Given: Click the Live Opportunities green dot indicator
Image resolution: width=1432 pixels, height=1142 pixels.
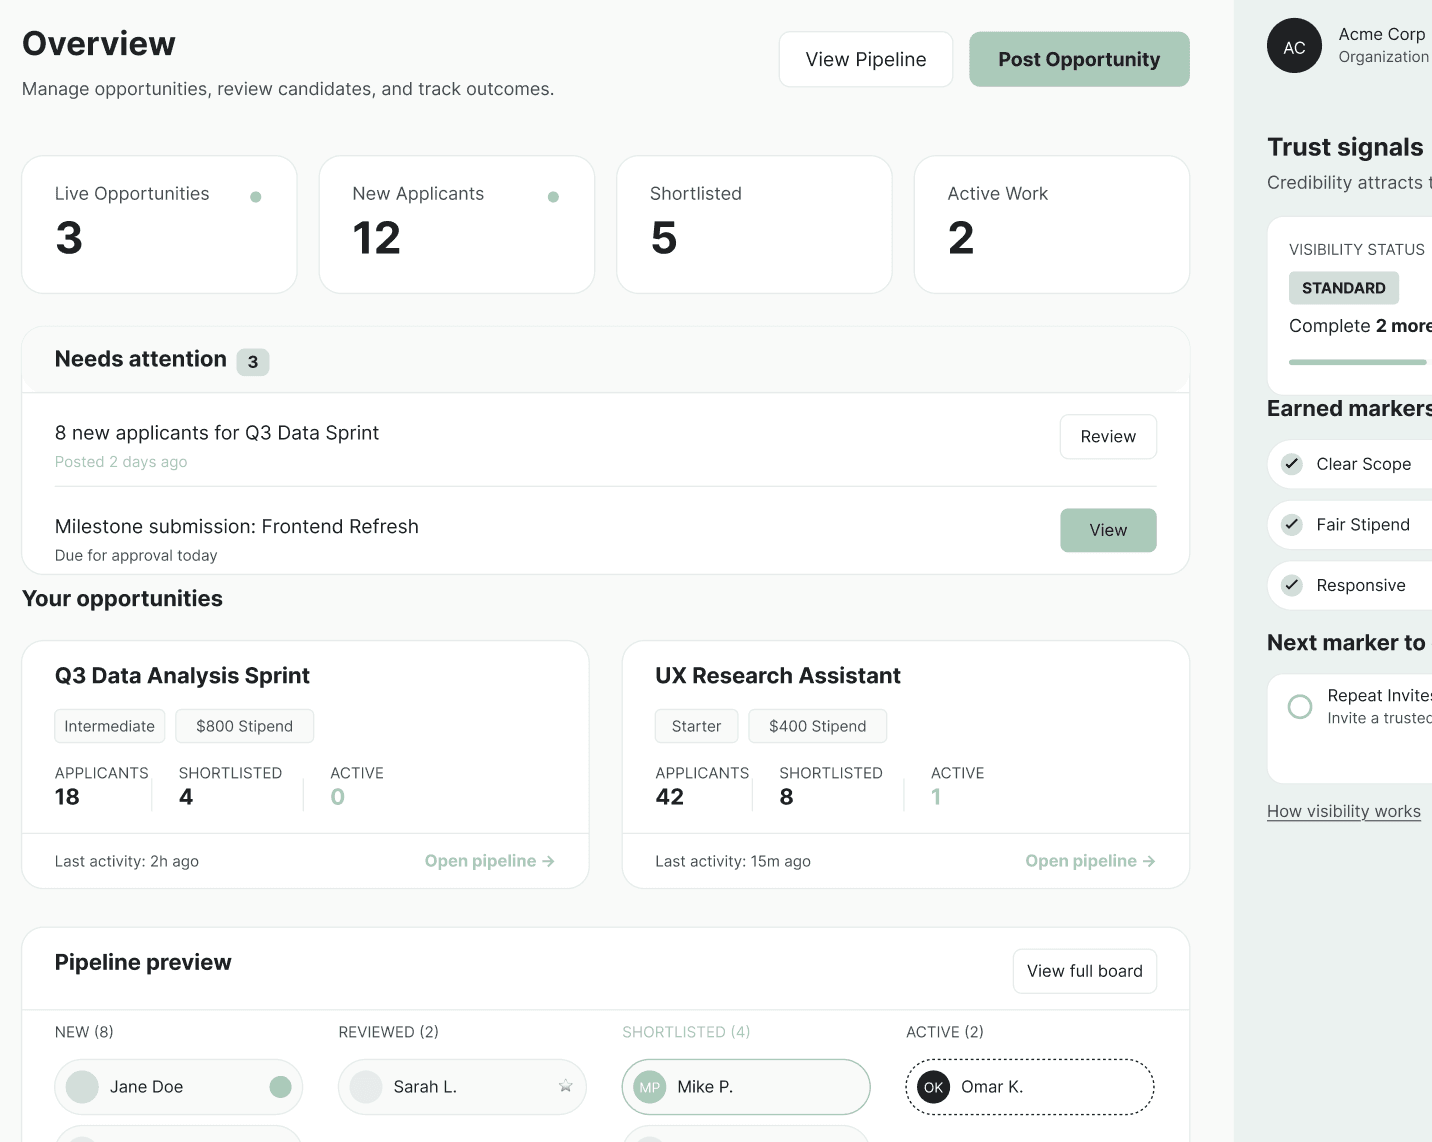Looking at the screenshot, I should [256, 197].
